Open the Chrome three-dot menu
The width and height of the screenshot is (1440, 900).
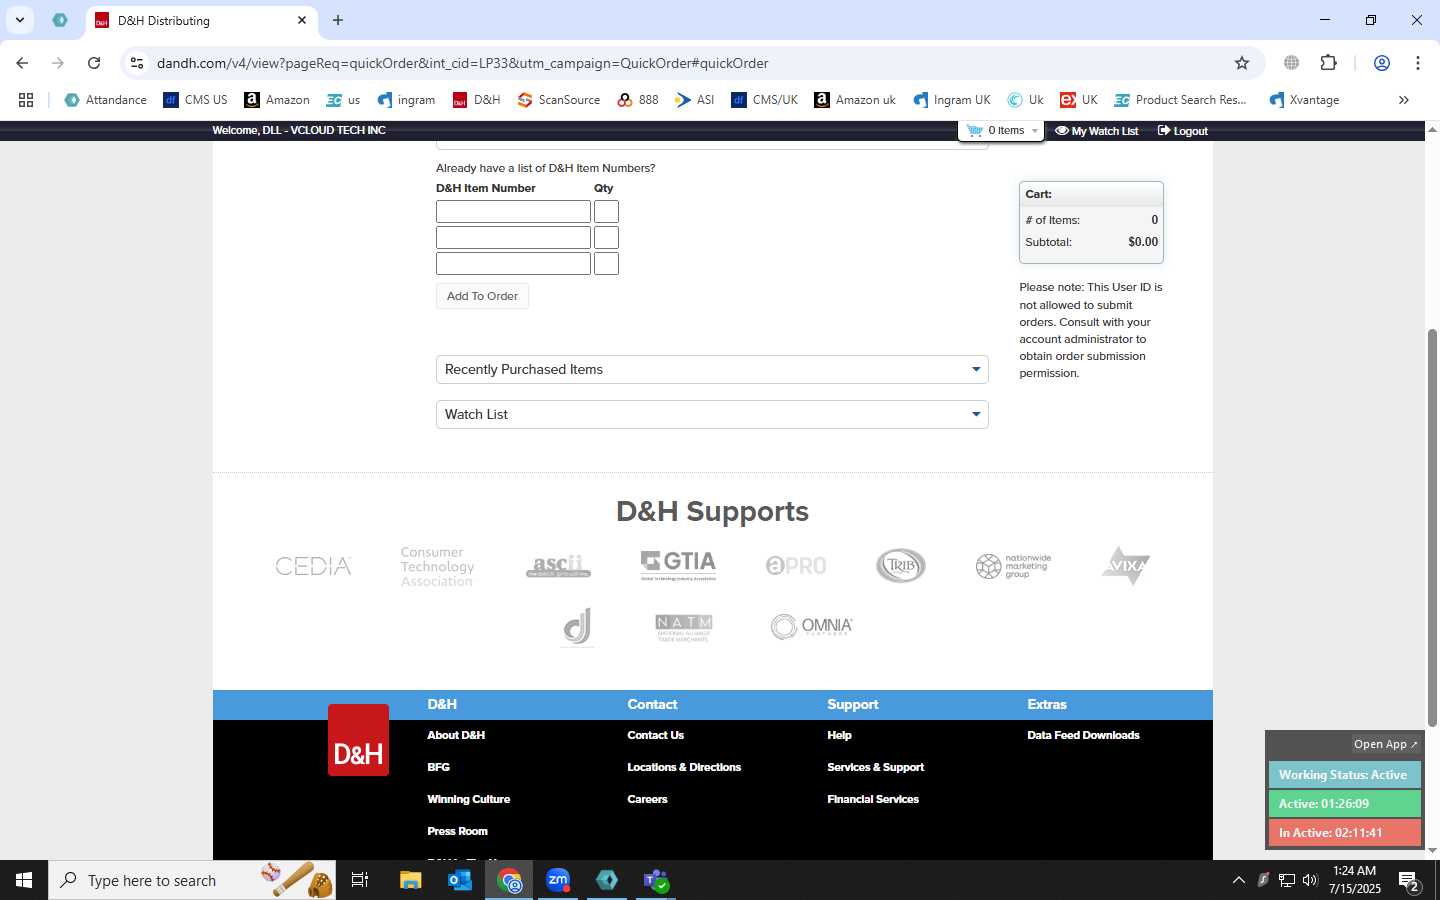pos(1418,63)
